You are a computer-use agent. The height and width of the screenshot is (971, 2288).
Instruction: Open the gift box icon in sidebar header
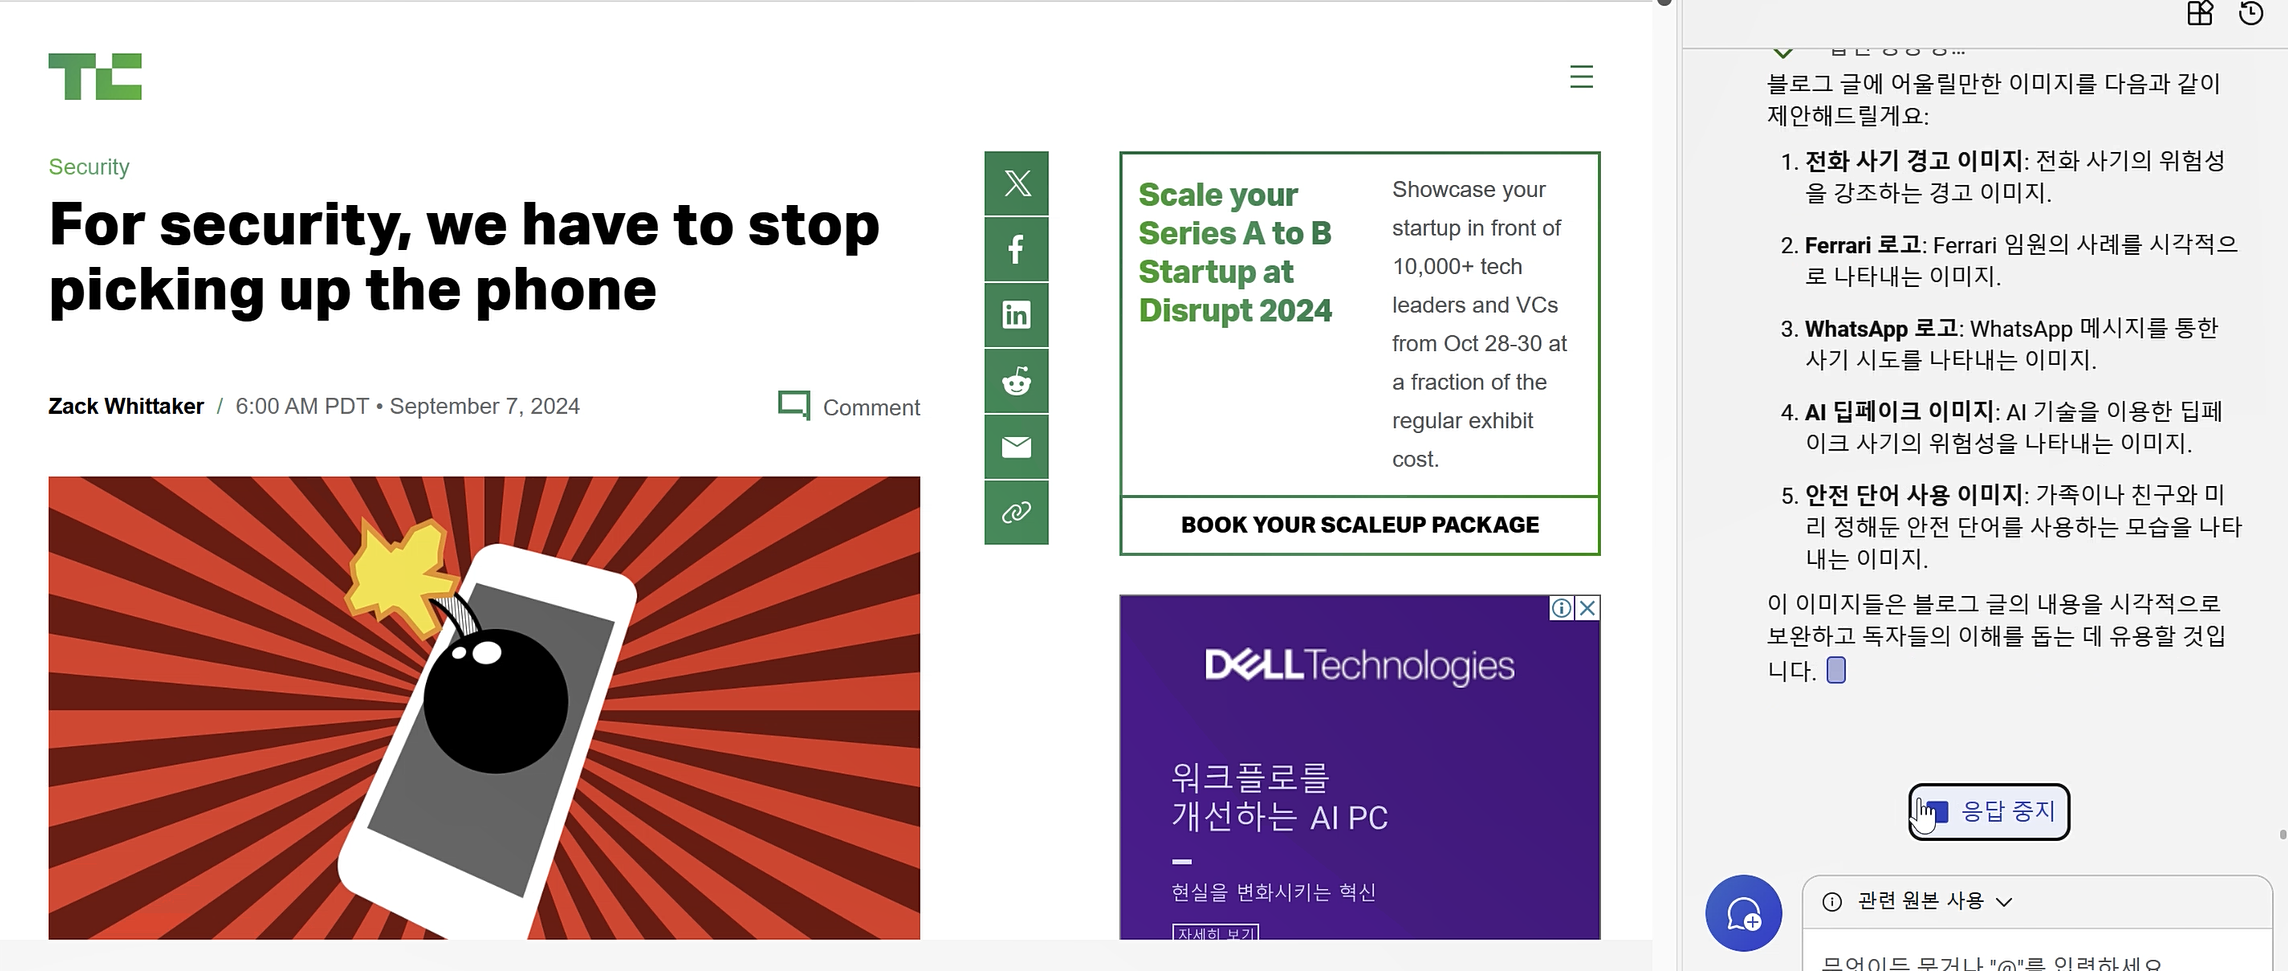(2199, 13)
